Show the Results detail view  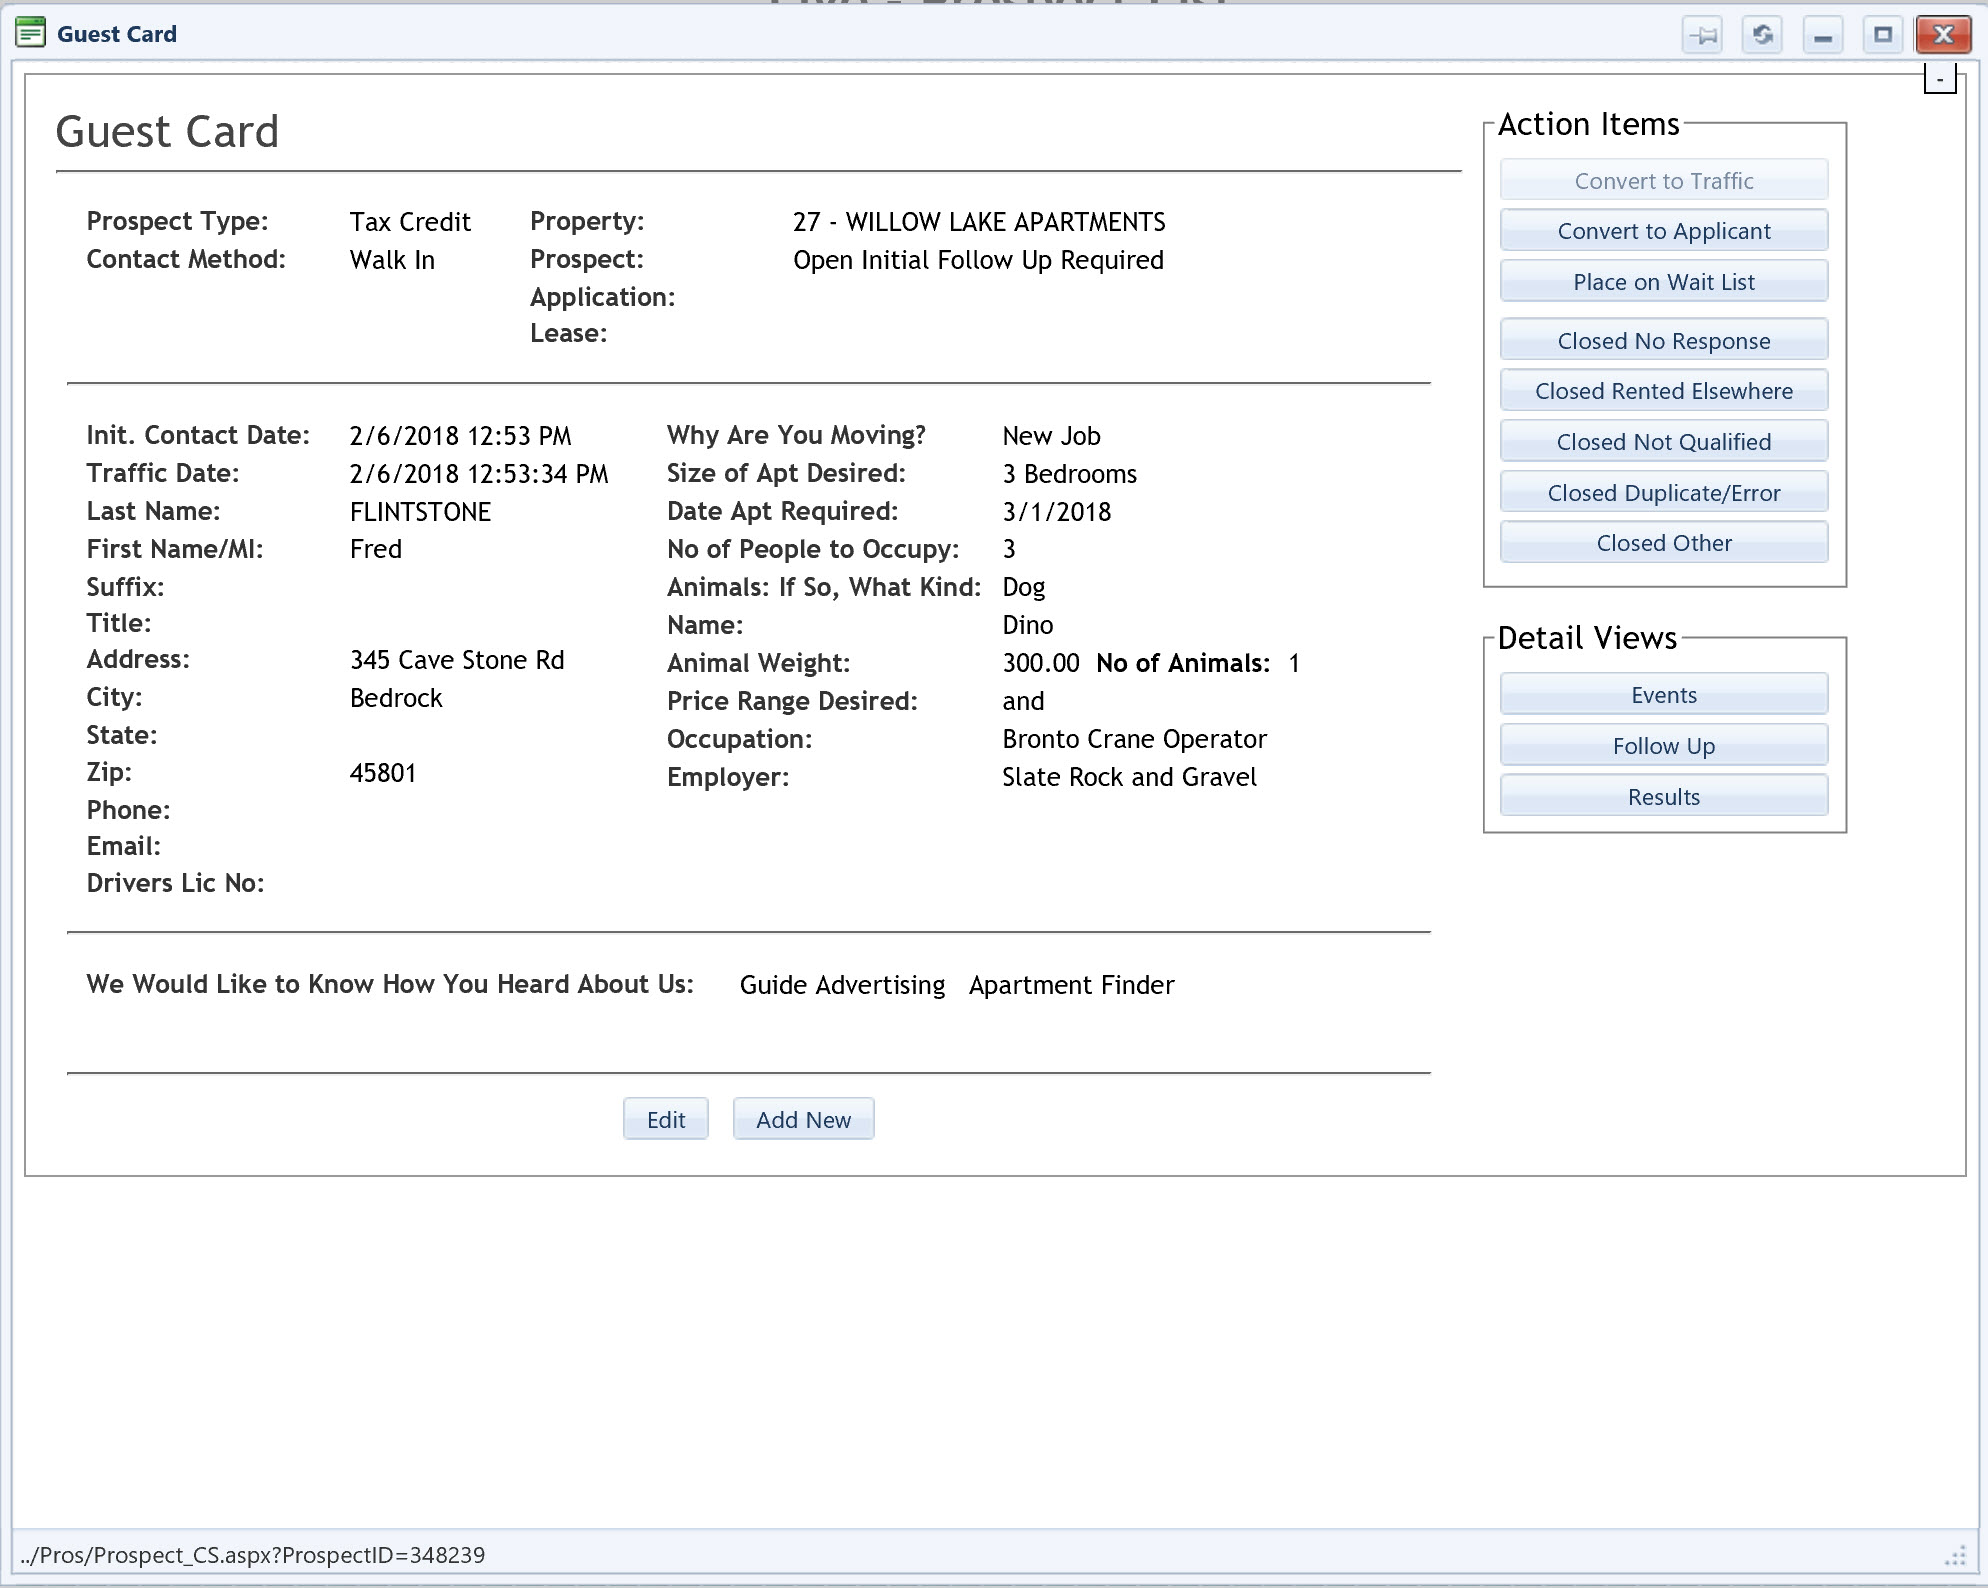pyautogui.click(x=1663, y=797)
